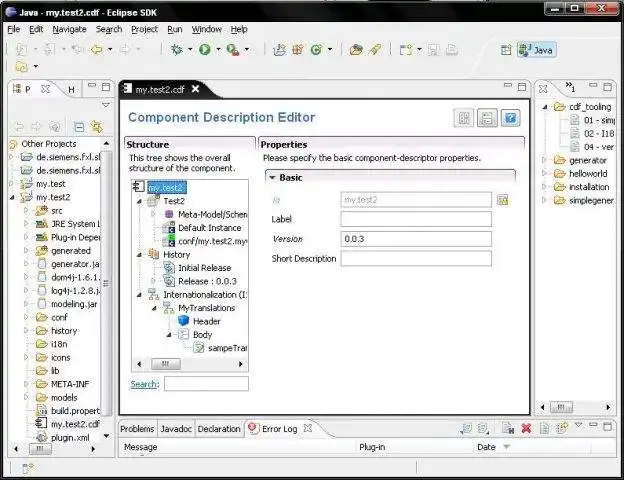This screenshot has width=624, height=480.
Task: Click the Debug bug toolbar icon
Action: coord(176,49)
